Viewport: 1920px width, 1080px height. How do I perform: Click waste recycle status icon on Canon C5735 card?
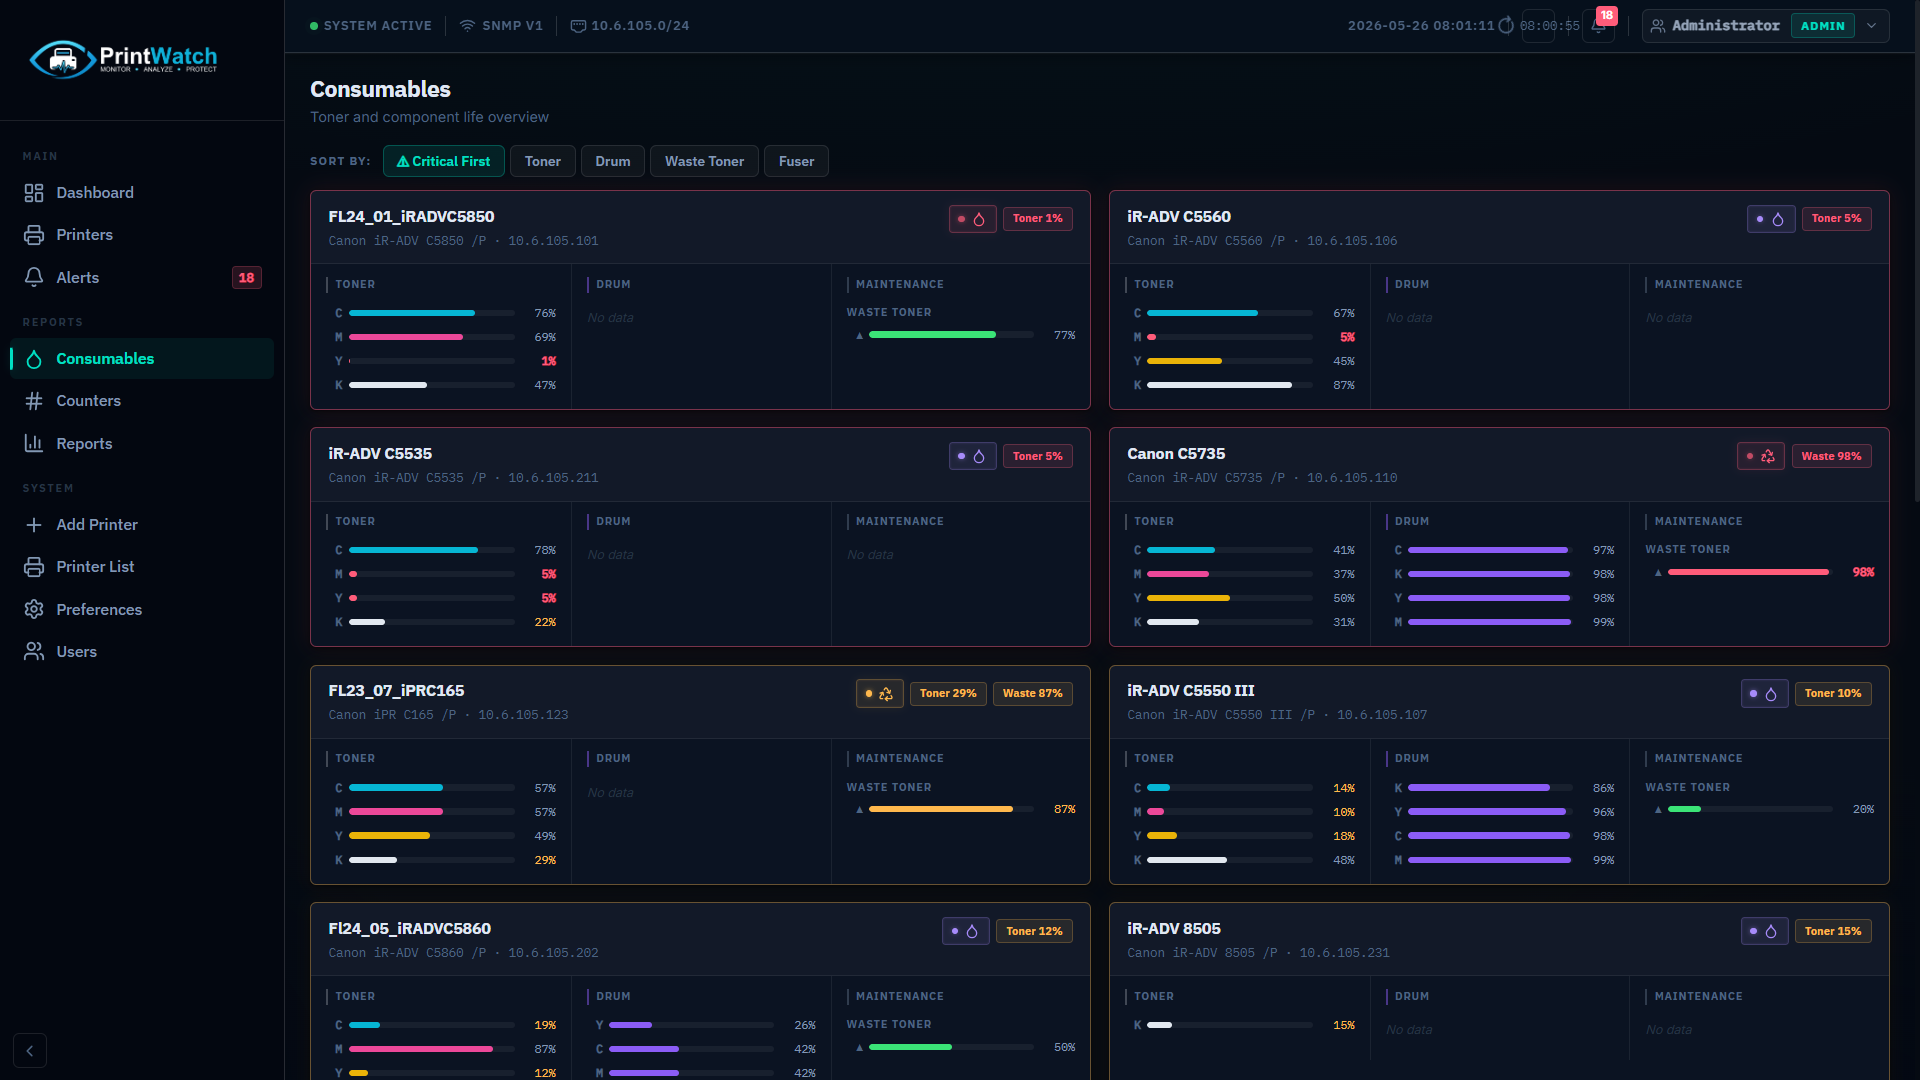[1761, 456]
